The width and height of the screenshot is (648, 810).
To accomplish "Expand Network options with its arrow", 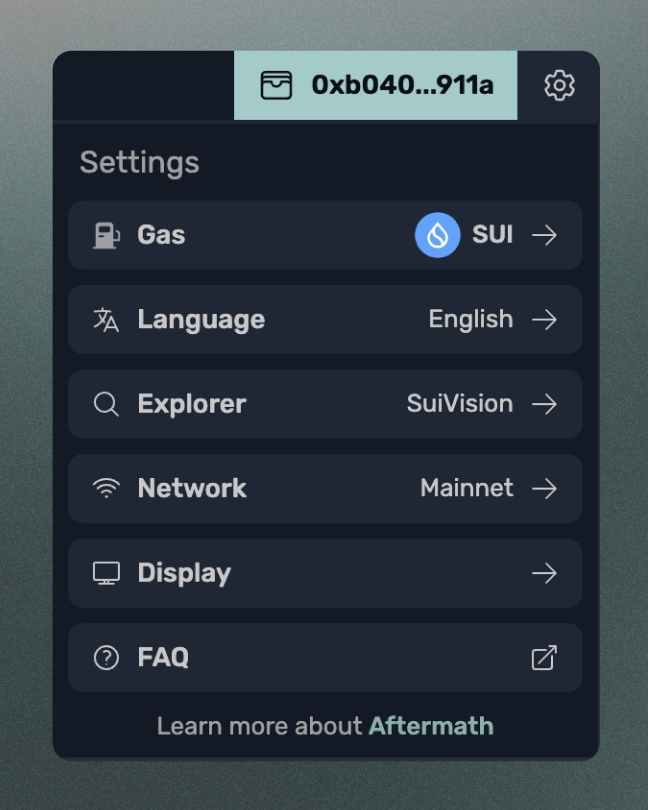I will tap(544, 488).
